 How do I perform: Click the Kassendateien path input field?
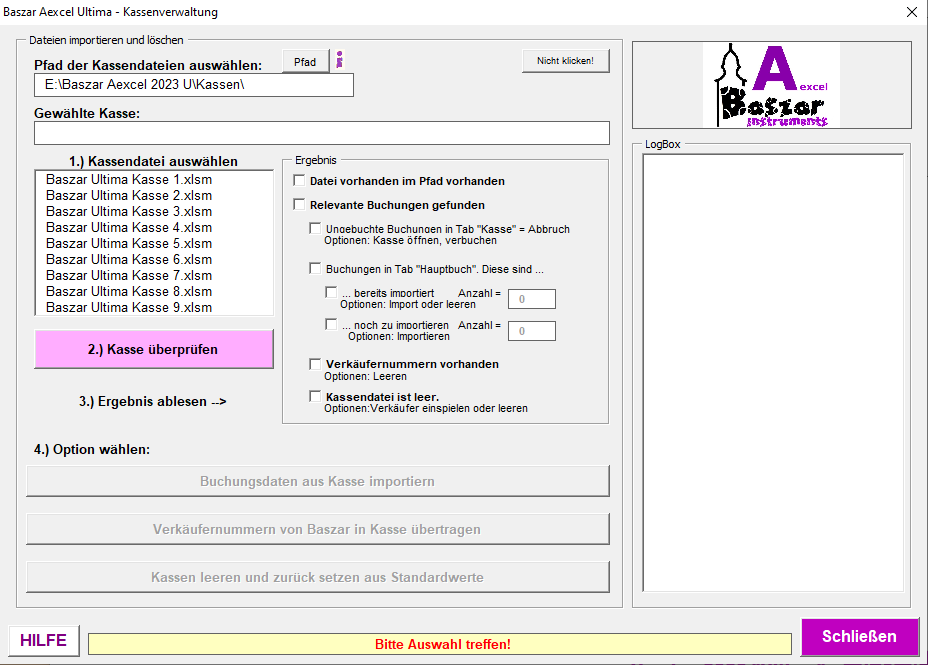pyautogui.click(x=194, y=85)
